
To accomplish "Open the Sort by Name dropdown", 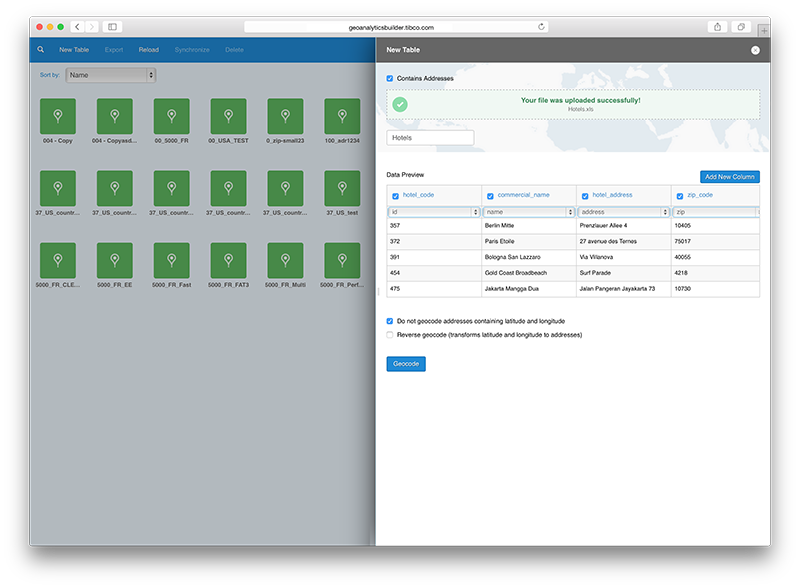I will click(111, 75).
